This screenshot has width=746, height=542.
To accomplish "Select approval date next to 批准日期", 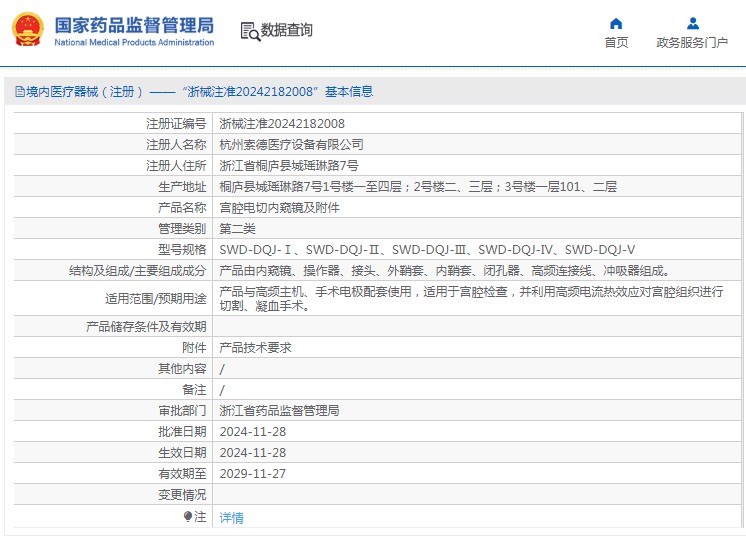I will [x=253, y=432].
